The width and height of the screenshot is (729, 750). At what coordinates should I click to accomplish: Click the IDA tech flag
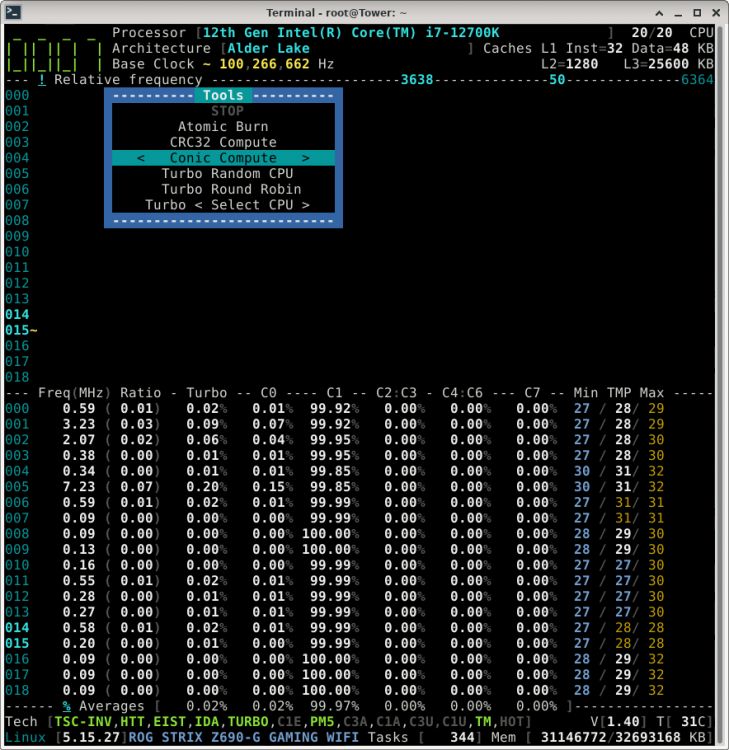point(207,722)
